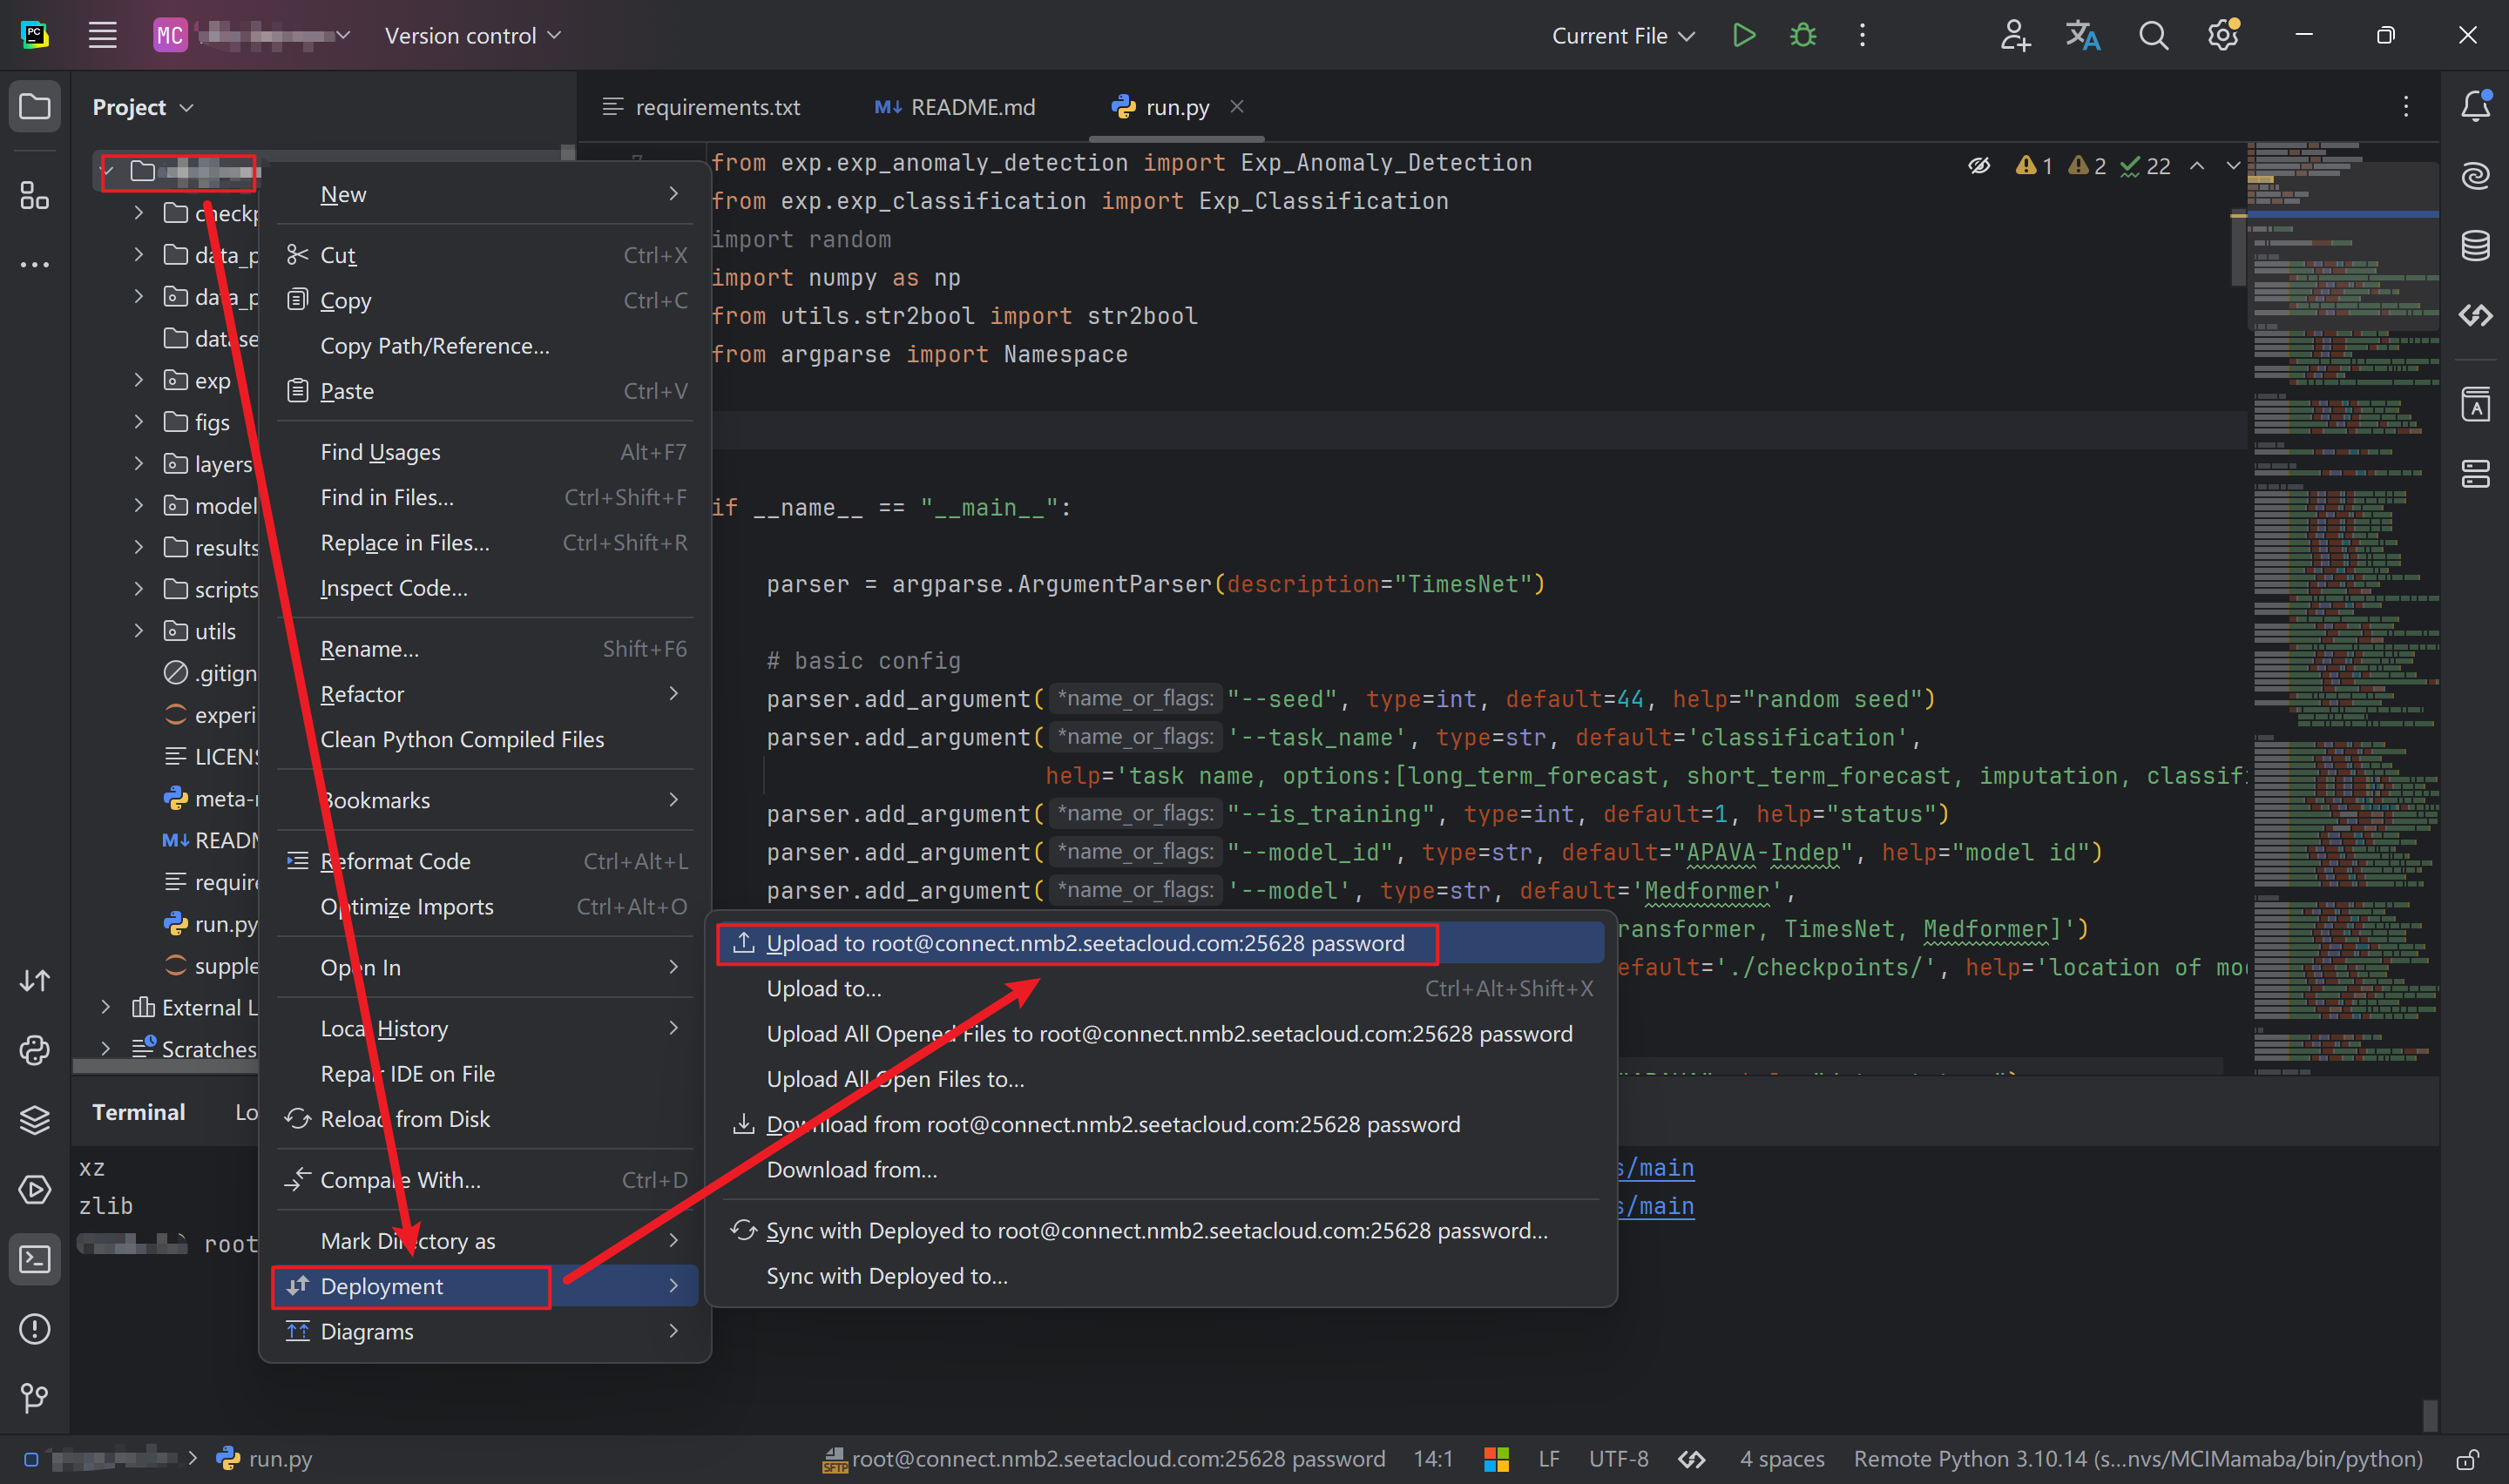Screen dimensions: 2509x1484
Task: Open the Mark Directory as submenu
Action: point(485,1241)
